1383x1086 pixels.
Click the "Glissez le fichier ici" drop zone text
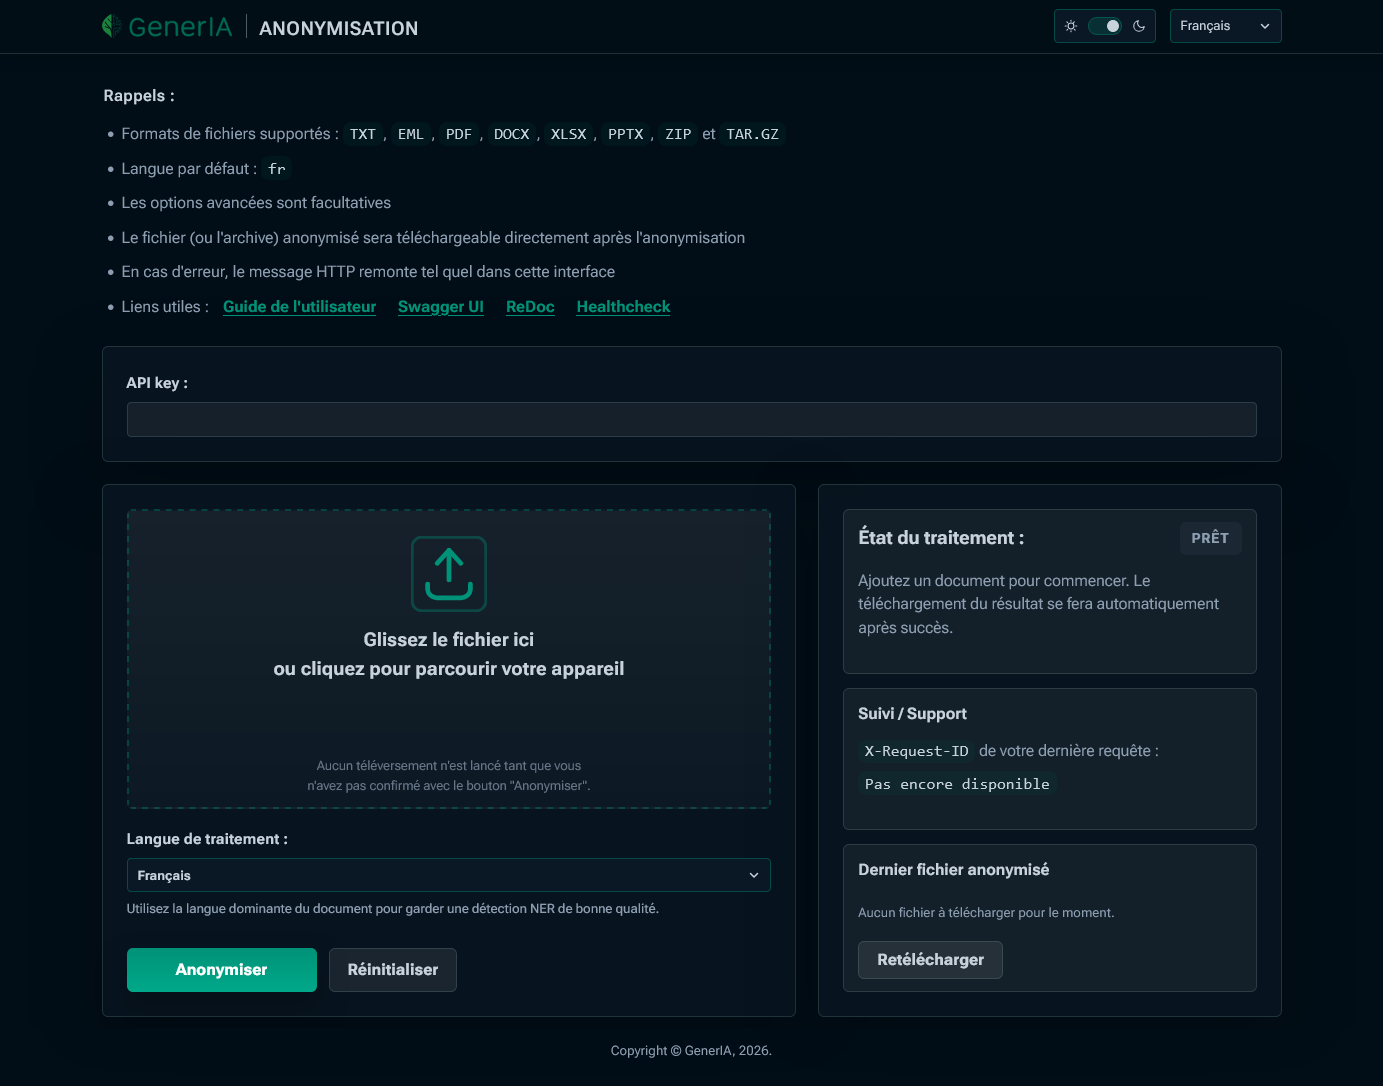[x=449, y=640]
